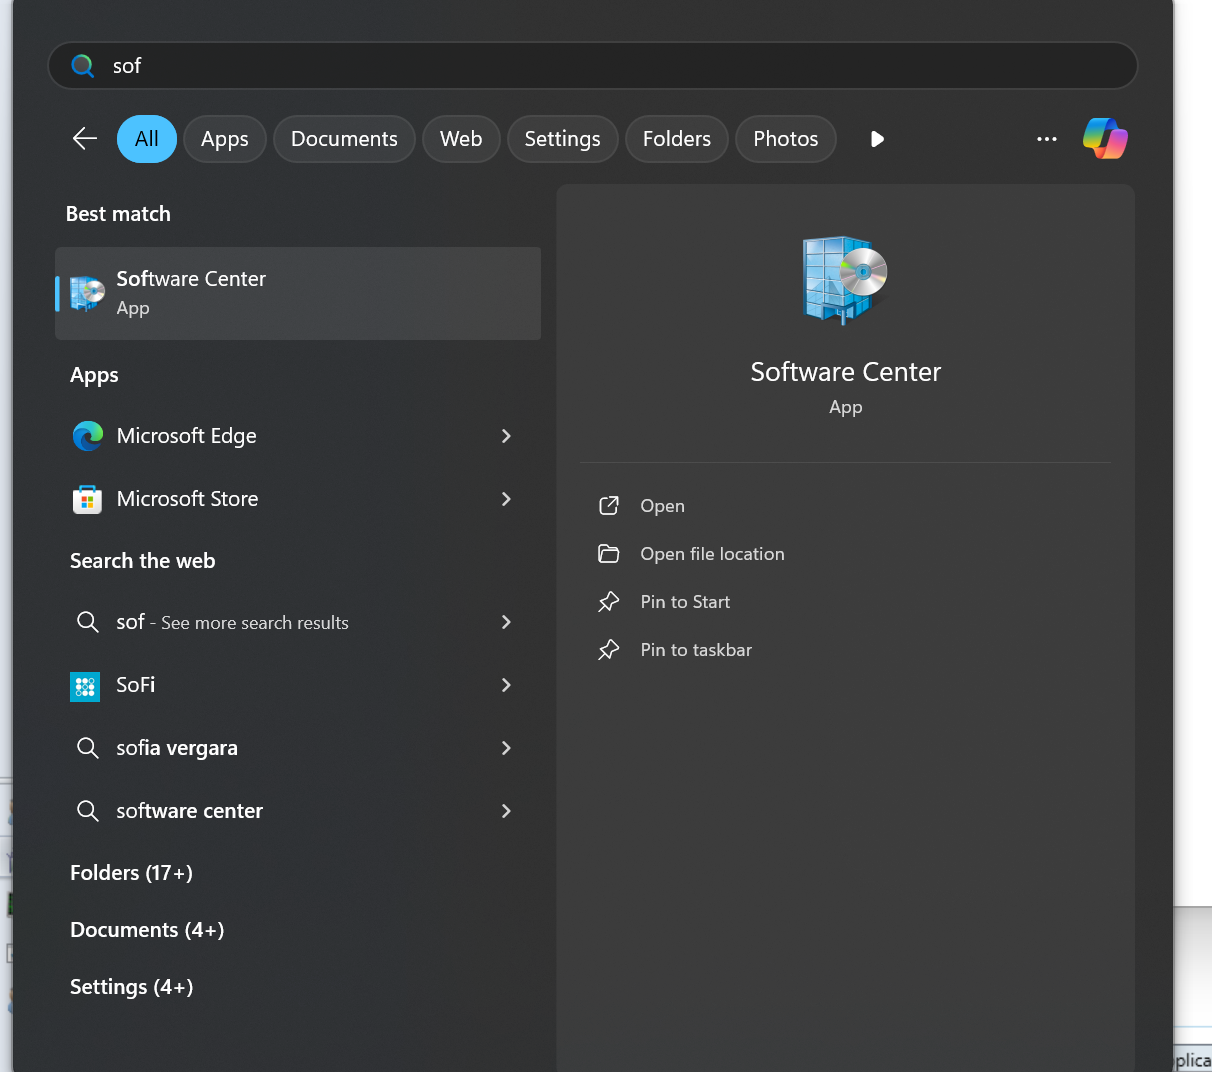Switch to the Apps filter tab

click(x=224, y=139)
